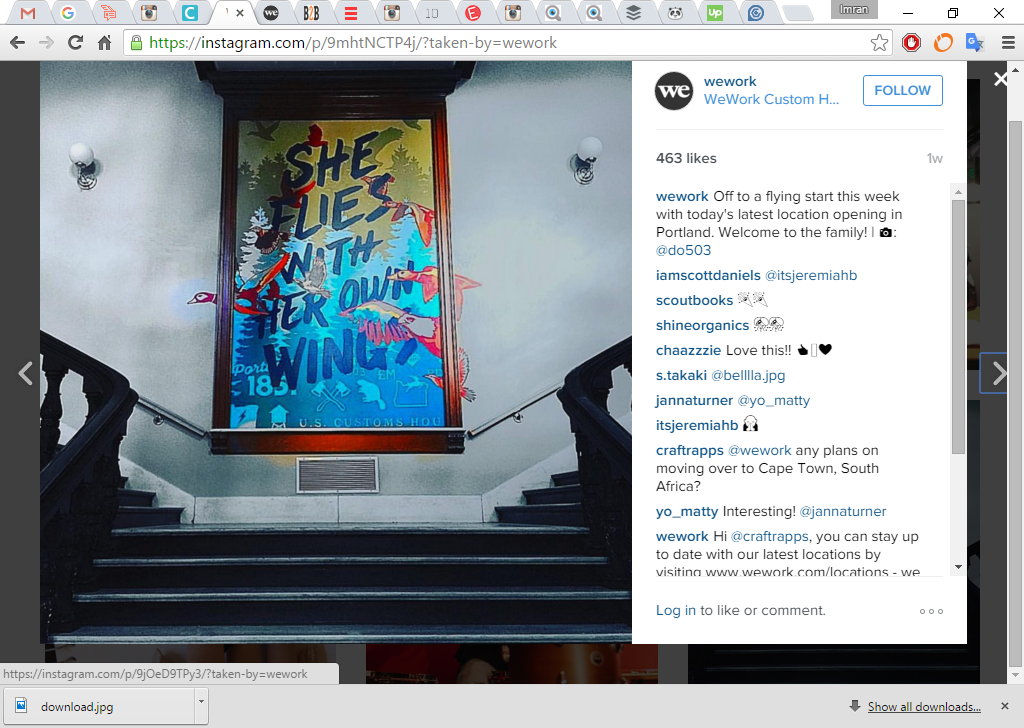This screenshot has height=728, width=1024.
Task: Open jannaturner commenter username
Action: pos(694,400)
